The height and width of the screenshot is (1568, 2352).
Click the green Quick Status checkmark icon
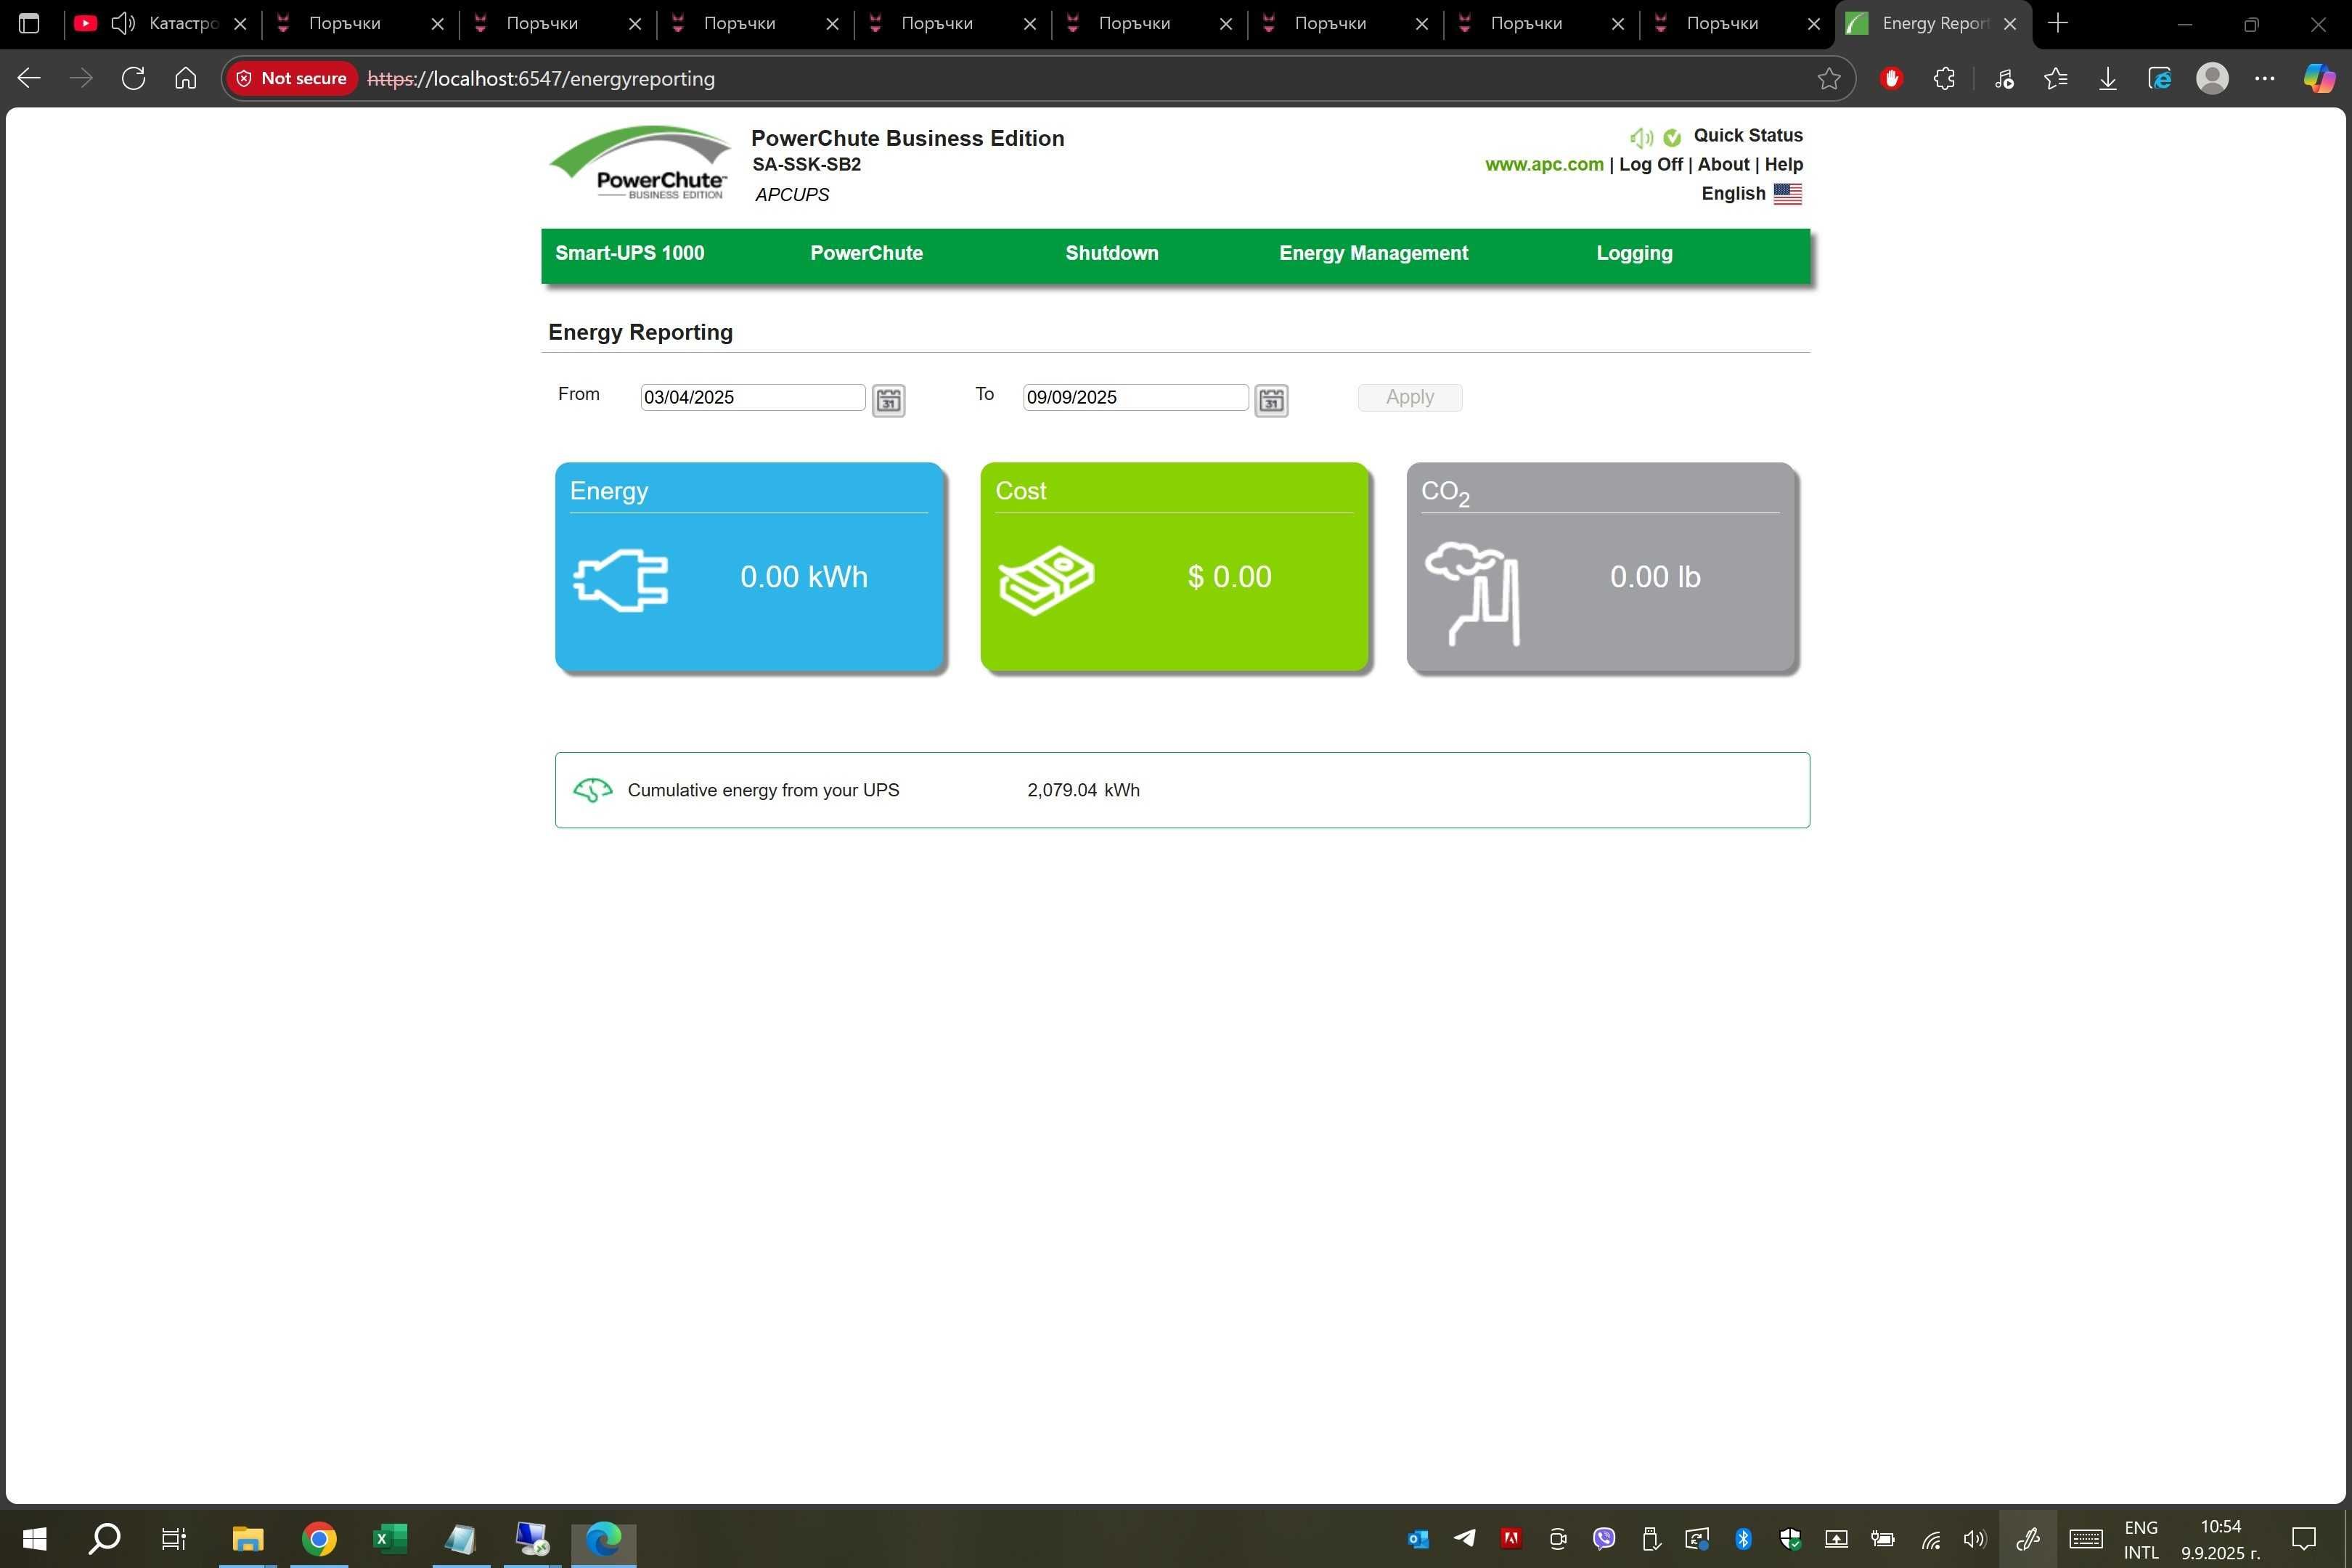tap(1672, 137)
